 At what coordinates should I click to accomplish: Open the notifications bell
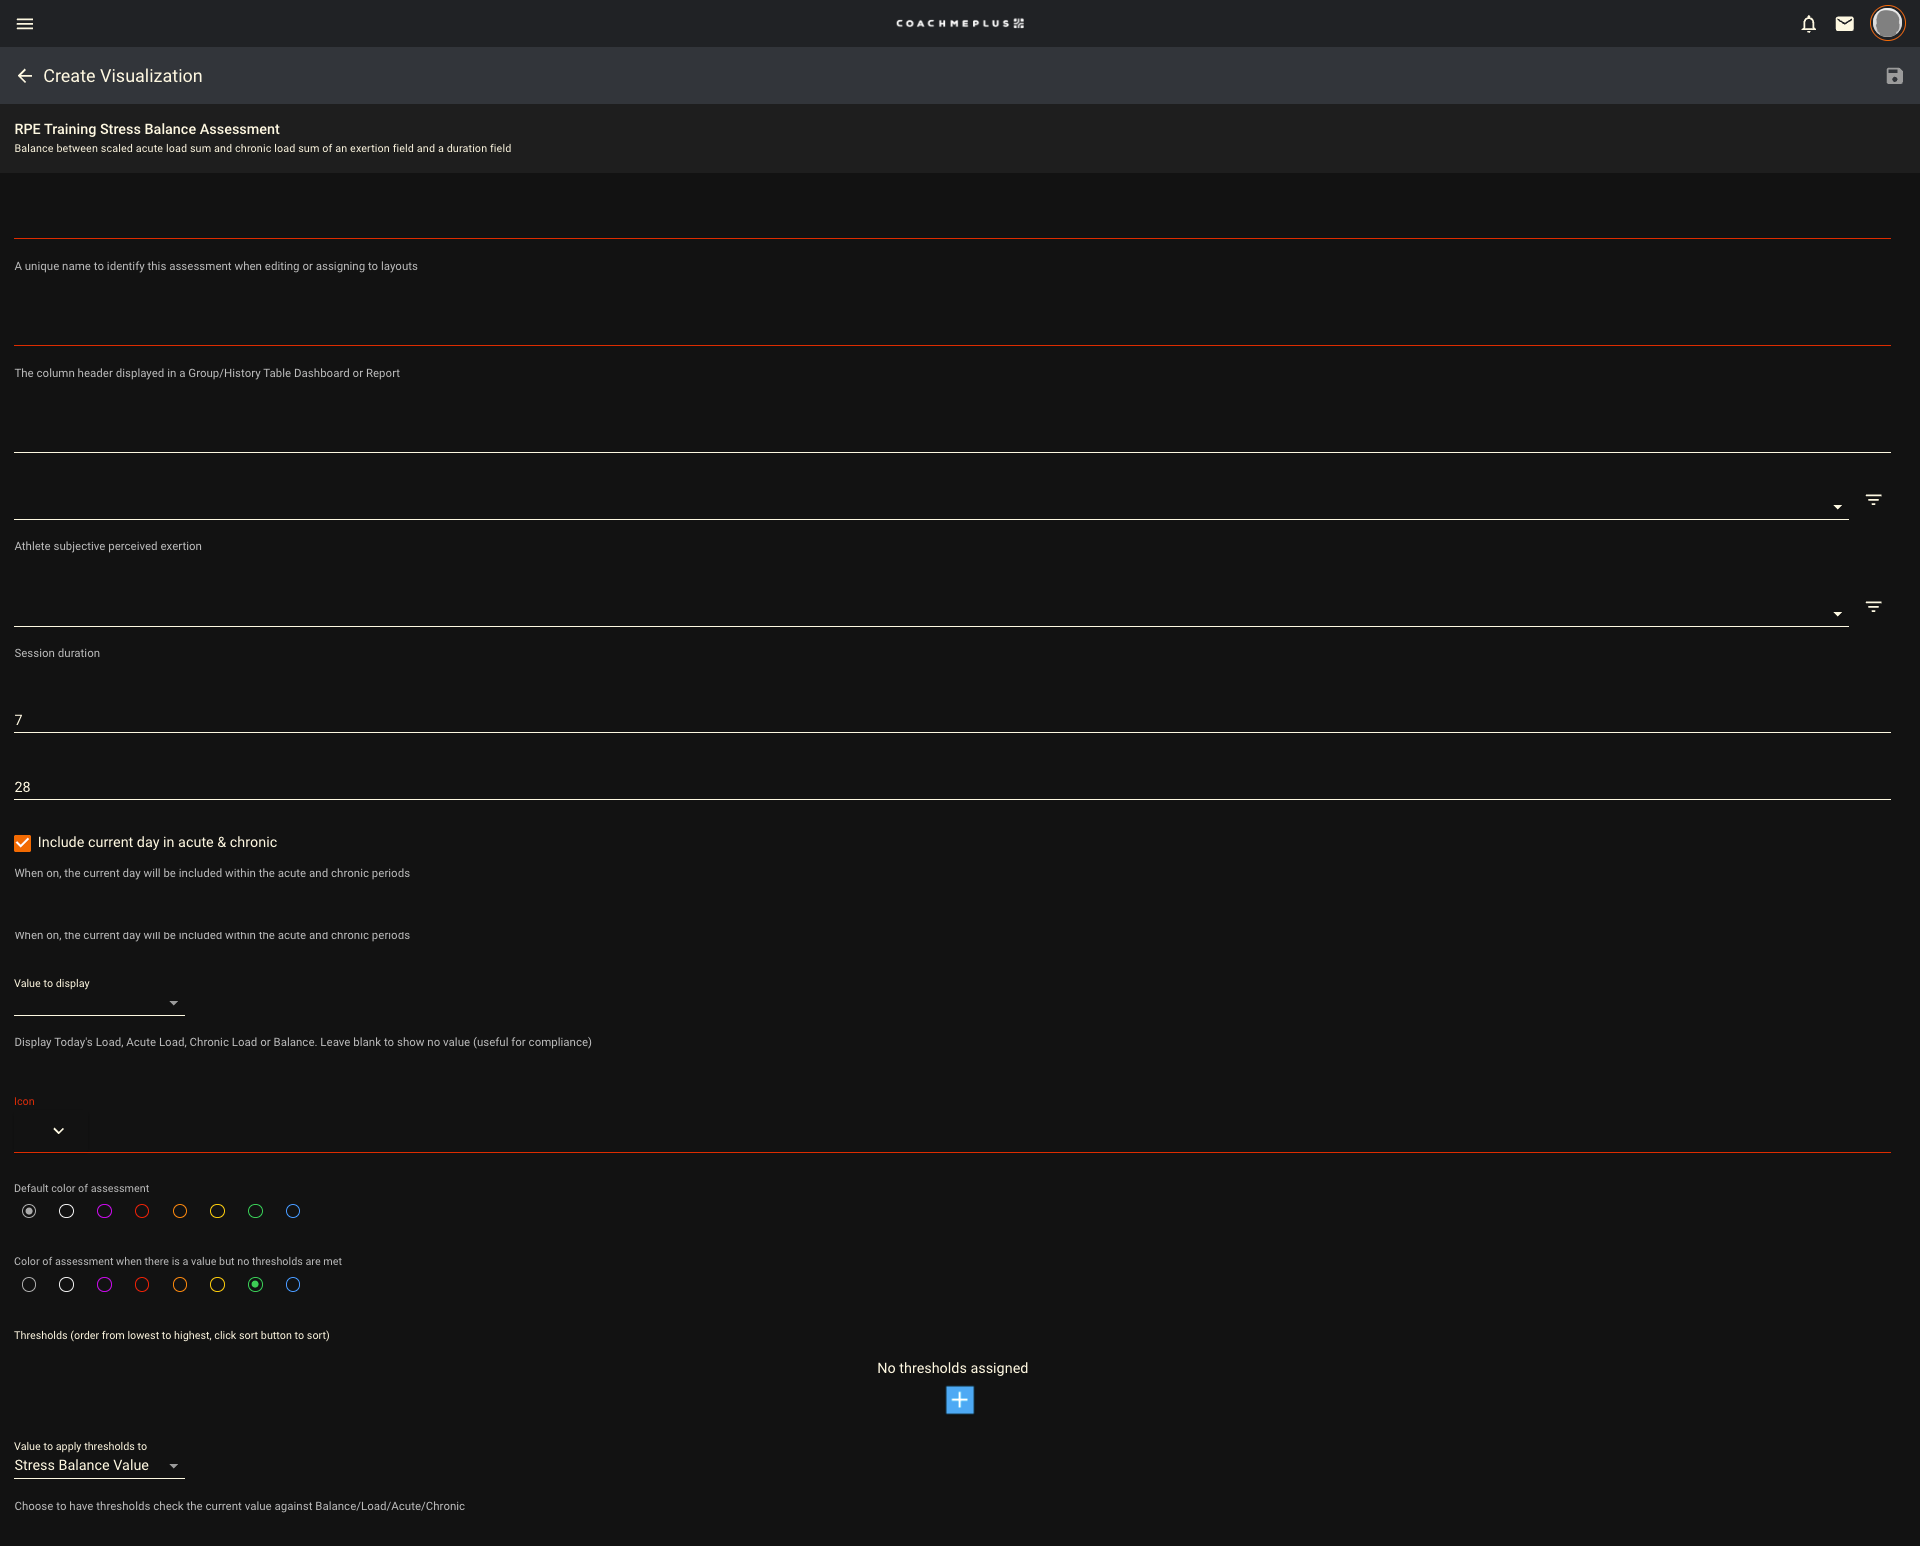[1808, 24]
